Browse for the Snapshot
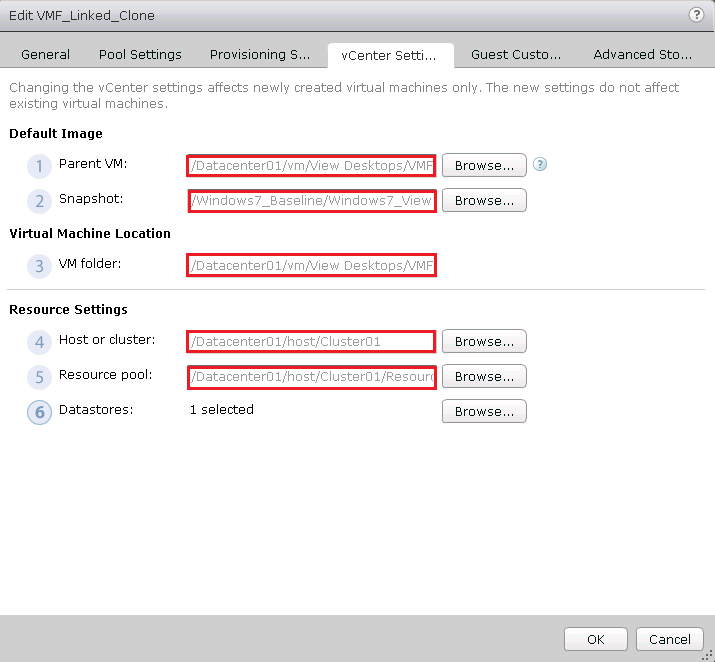 pos(484,200)
